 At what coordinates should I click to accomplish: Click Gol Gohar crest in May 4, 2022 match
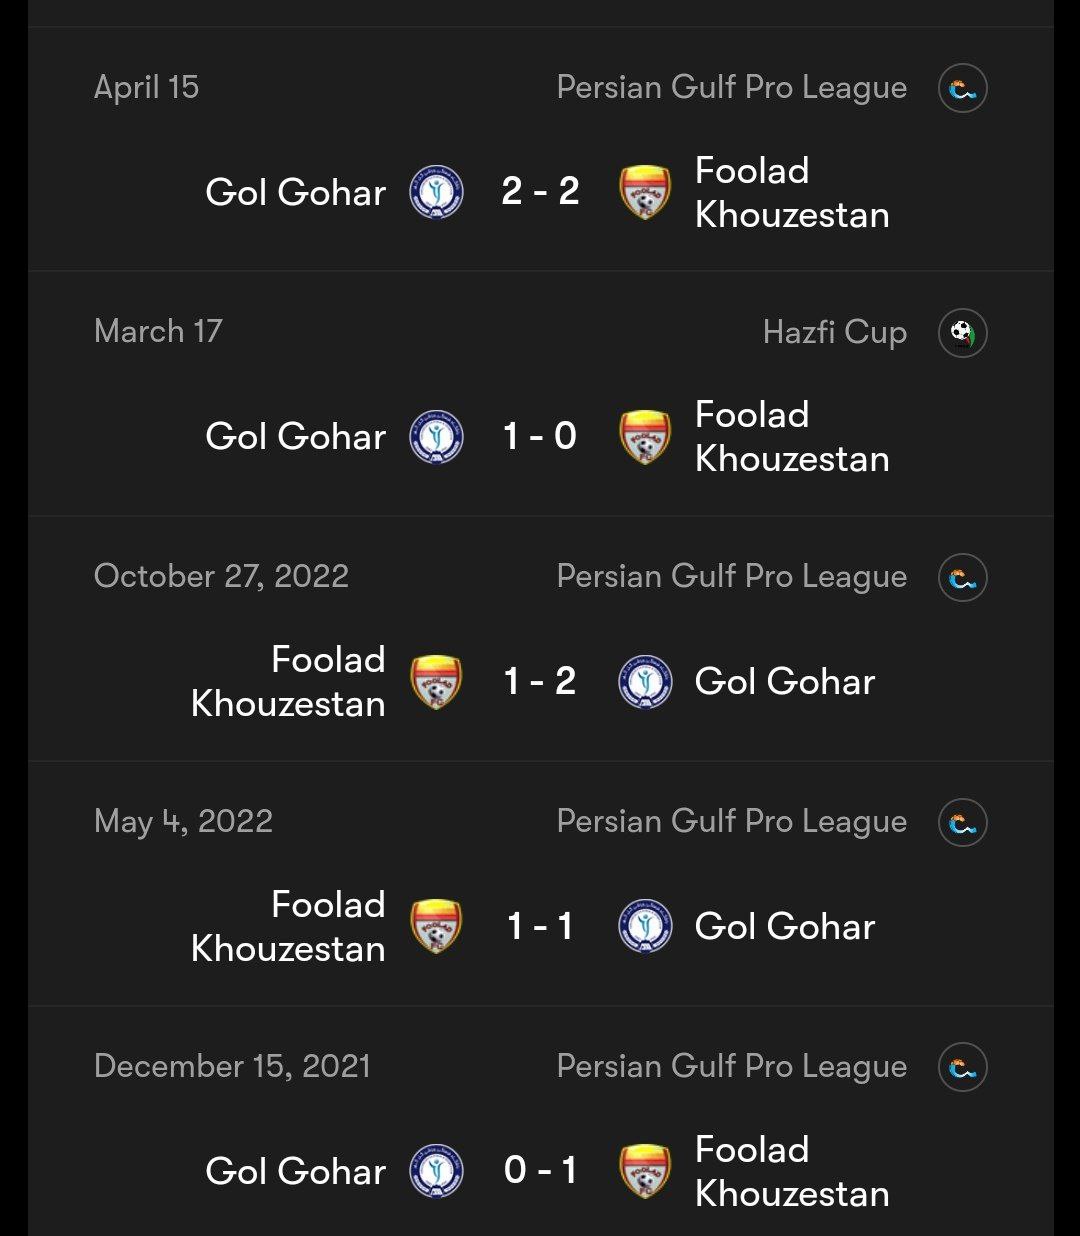pyautogui.click(x=645, y=927)
